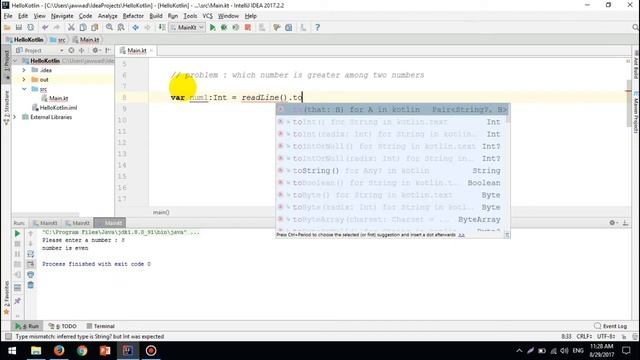Open Run panel settings gear dropdown
The image size is (640, 360).
click(x=613, y=222)
